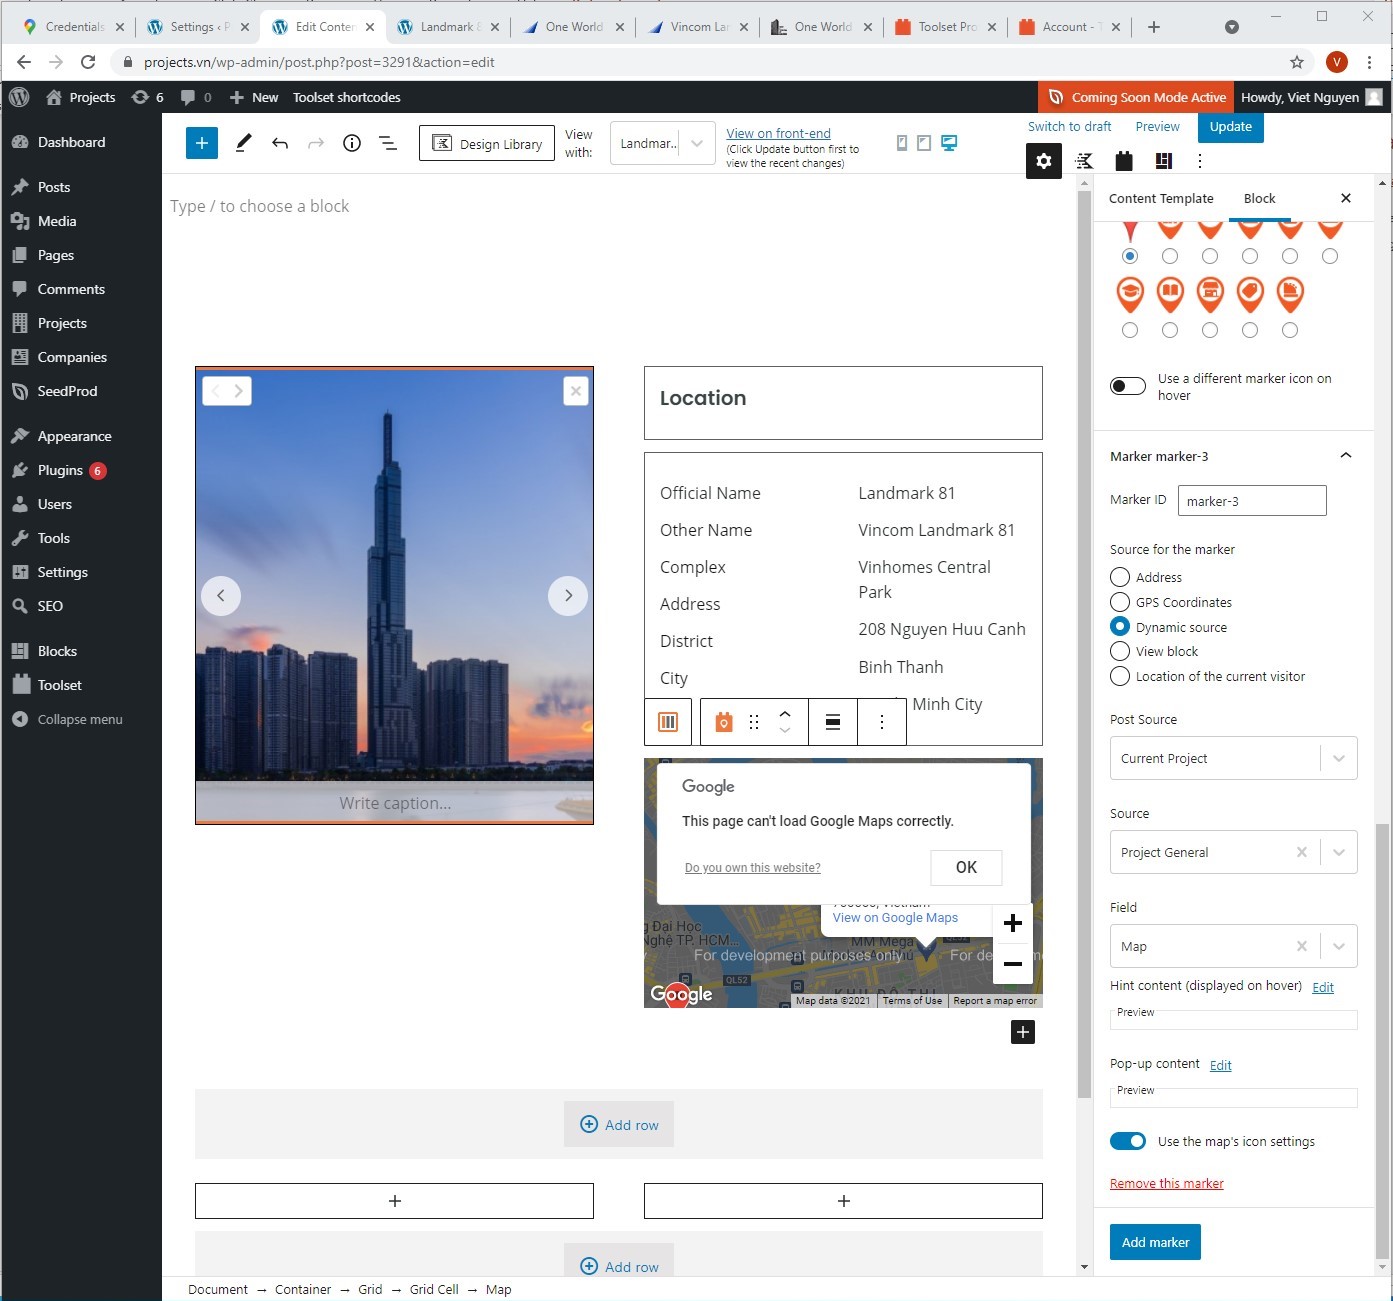Open the Design Library
Viewport: 1393px width, 1301px height.
(487, 143)
